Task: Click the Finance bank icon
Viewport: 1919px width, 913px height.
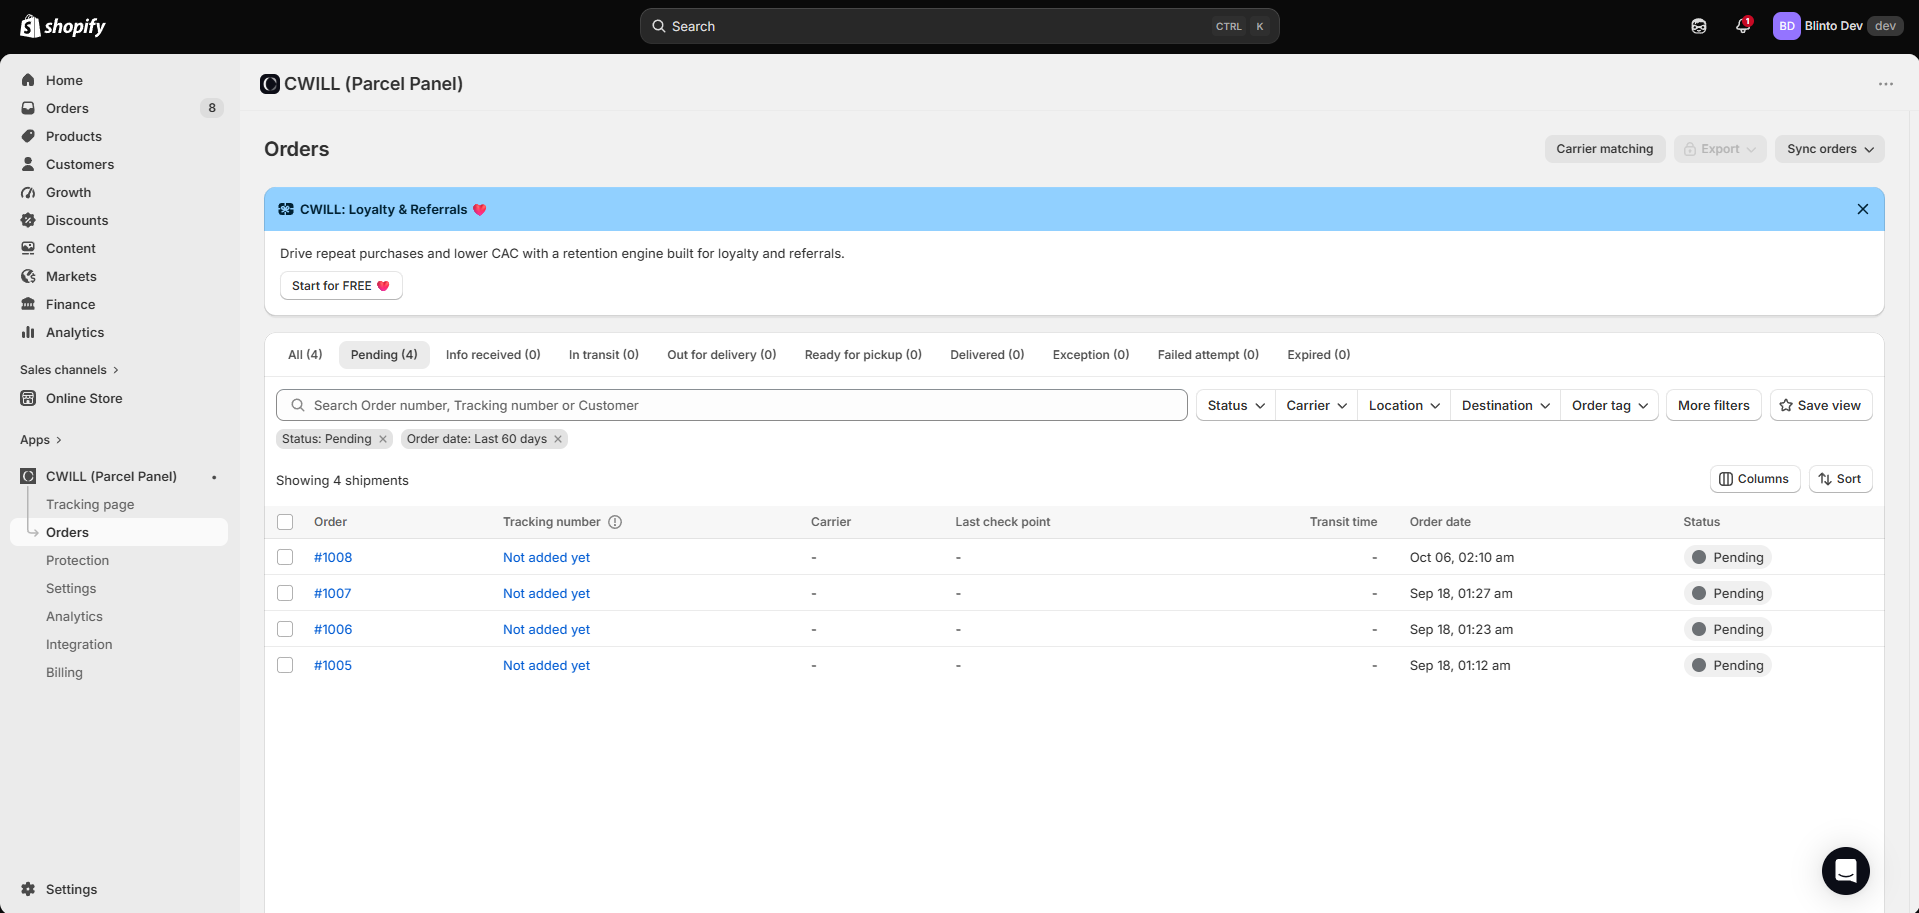Action: tap(28, 304)
